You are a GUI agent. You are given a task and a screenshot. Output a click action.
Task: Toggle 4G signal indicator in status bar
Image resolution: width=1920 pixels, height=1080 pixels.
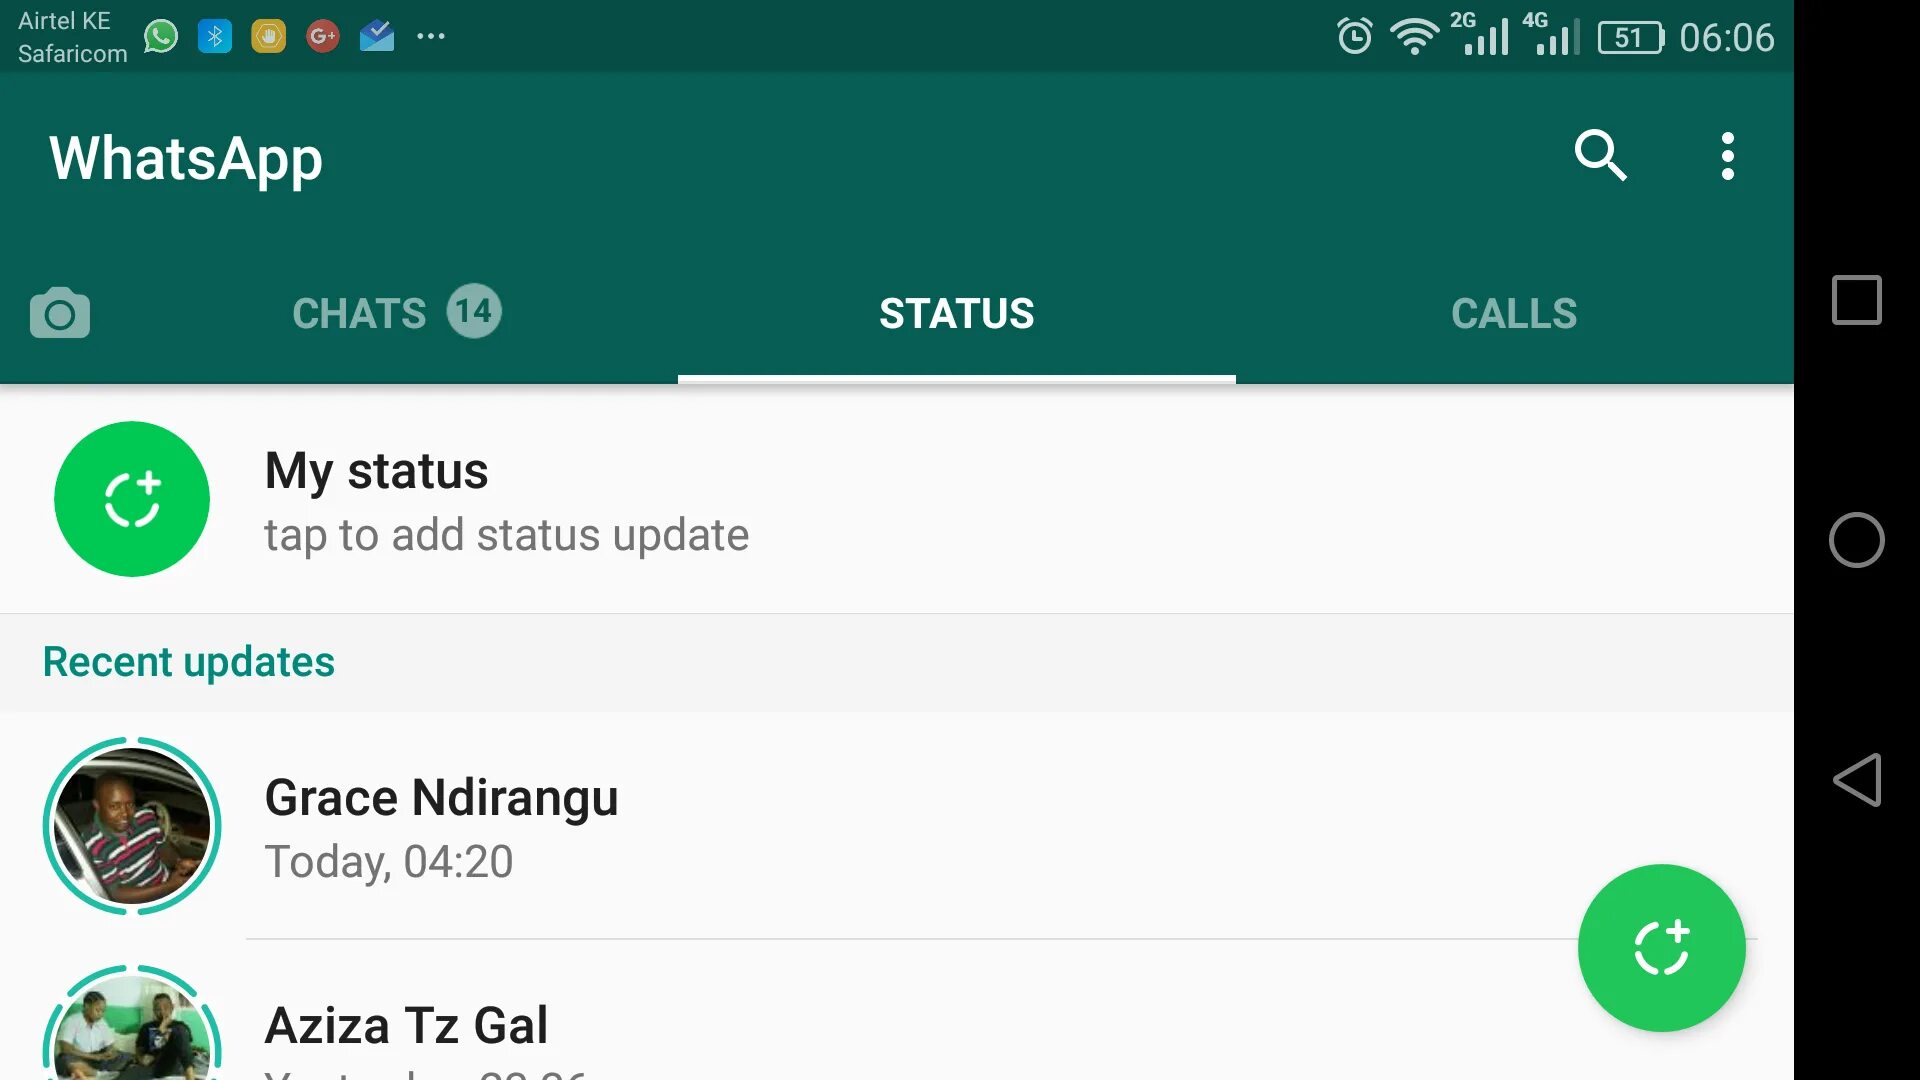click(1547, 36)
